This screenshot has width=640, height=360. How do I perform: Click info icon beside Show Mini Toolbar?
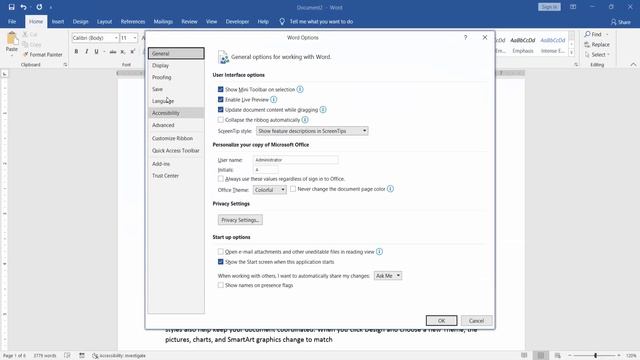pyautogui.click(x=300, y=89)
